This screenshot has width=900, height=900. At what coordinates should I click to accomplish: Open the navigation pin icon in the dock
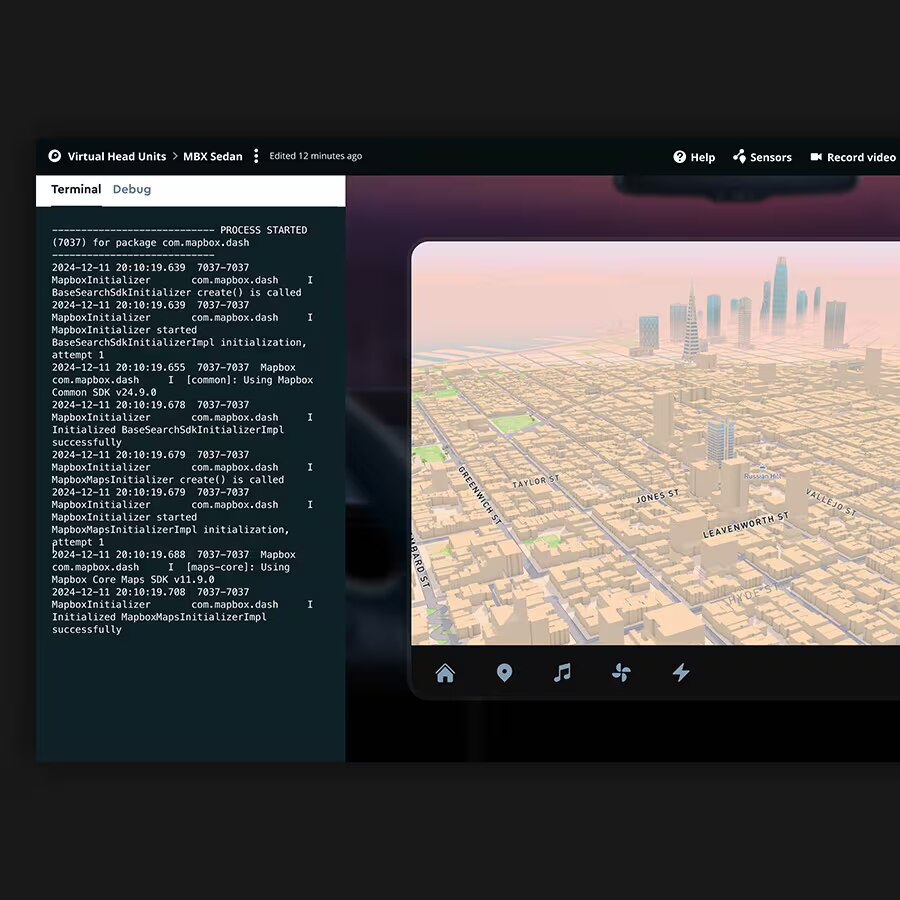504,673
